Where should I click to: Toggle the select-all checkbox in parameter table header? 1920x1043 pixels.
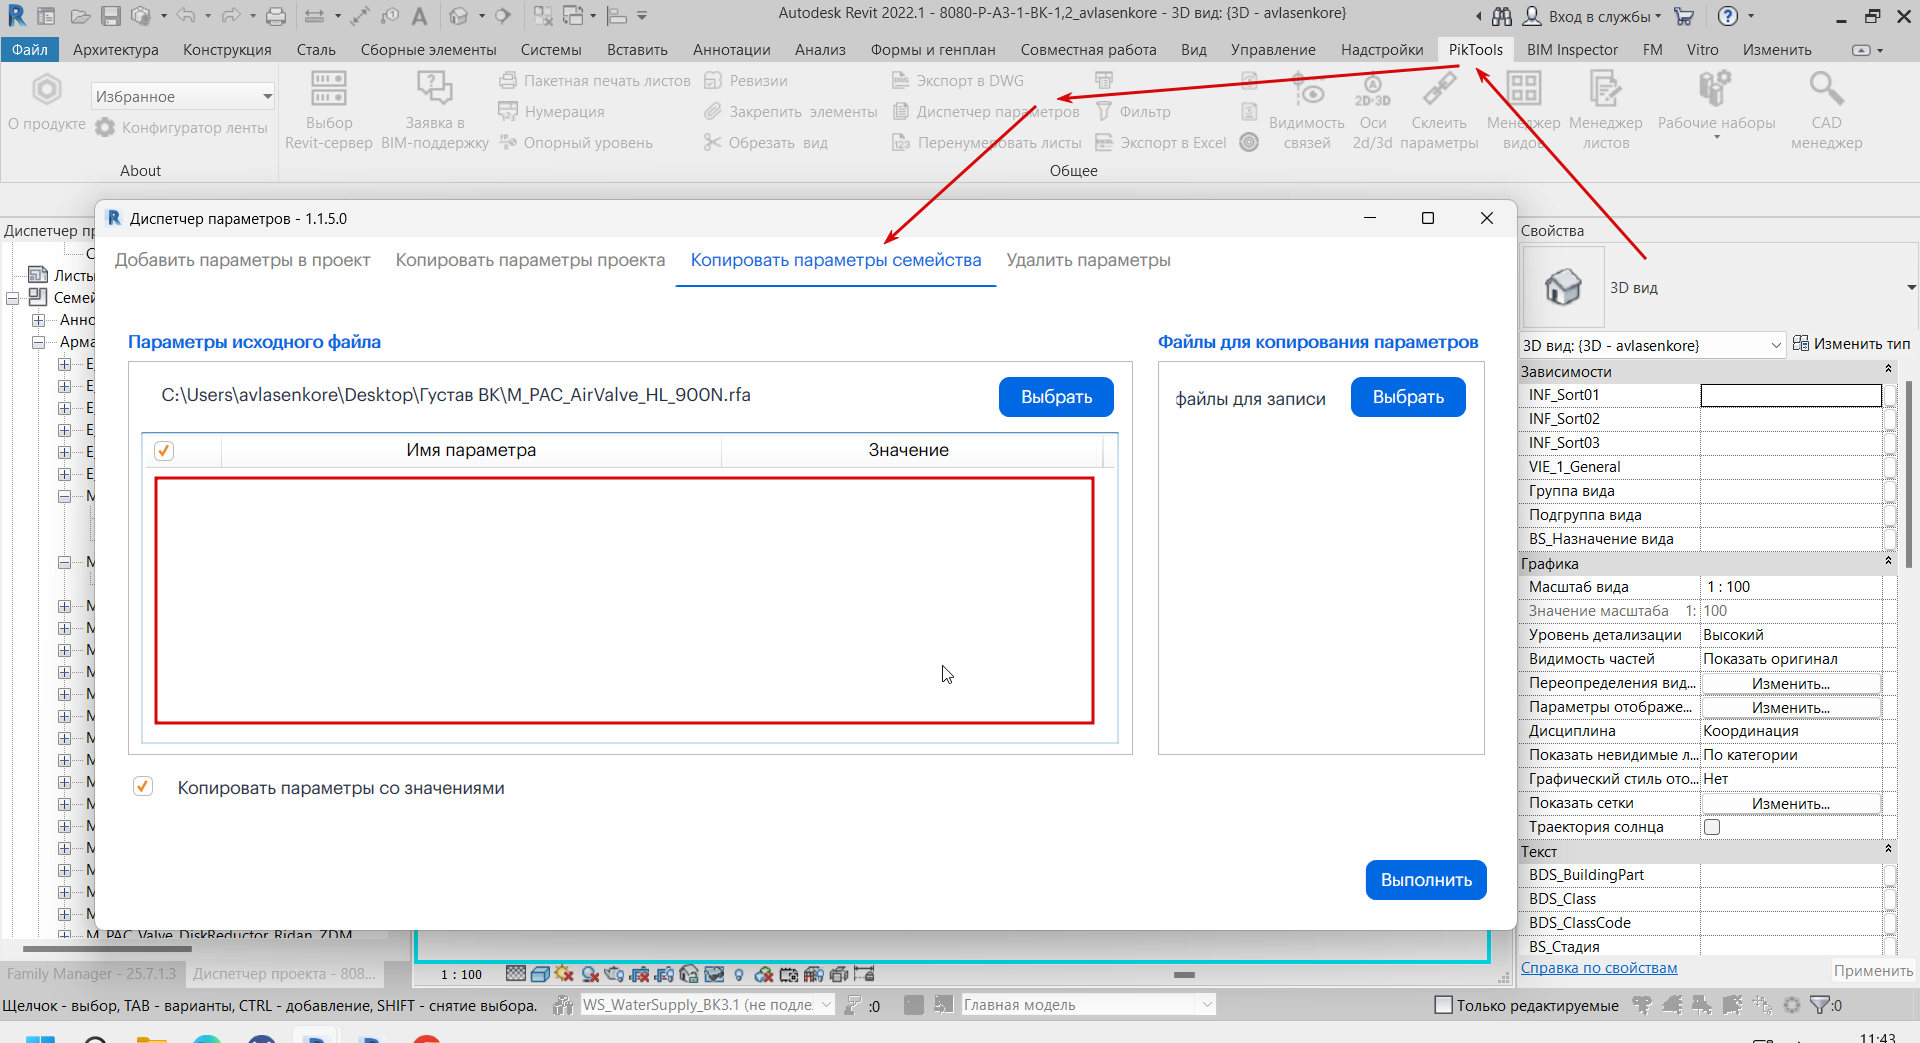click(164, 451)
